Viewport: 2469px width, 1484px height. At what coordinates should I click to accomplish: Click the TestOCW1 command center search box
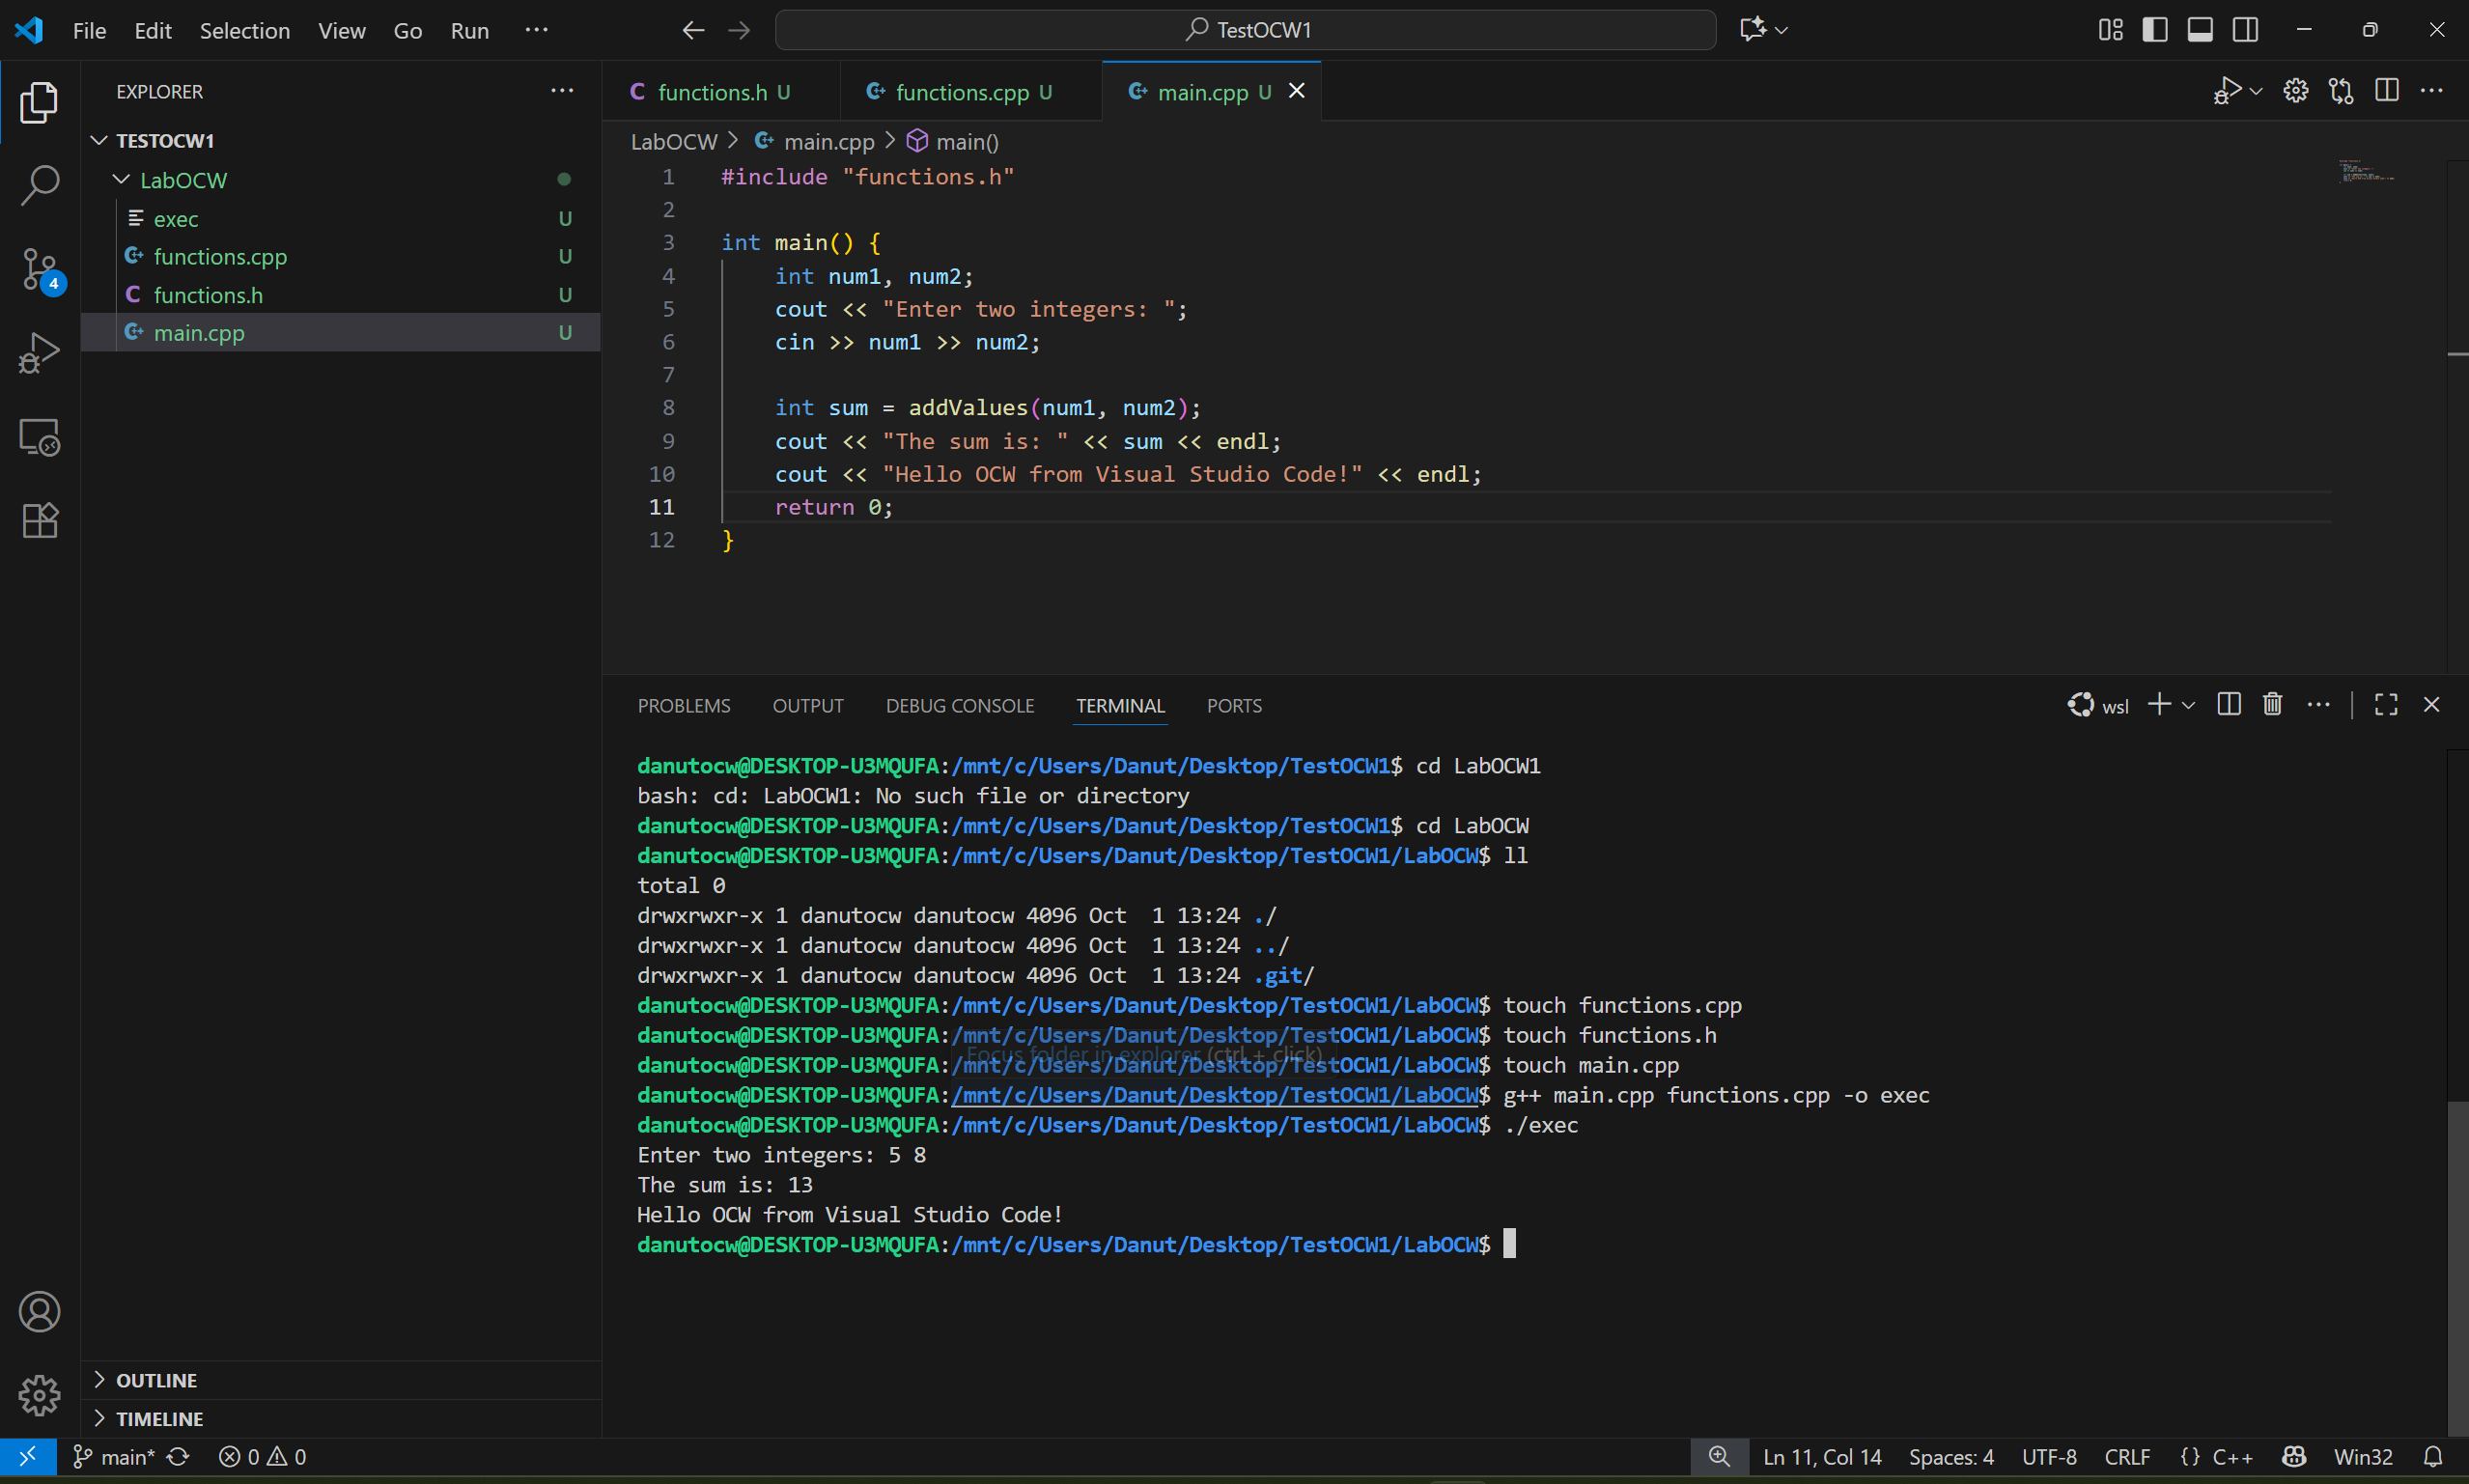point(1245,30)
